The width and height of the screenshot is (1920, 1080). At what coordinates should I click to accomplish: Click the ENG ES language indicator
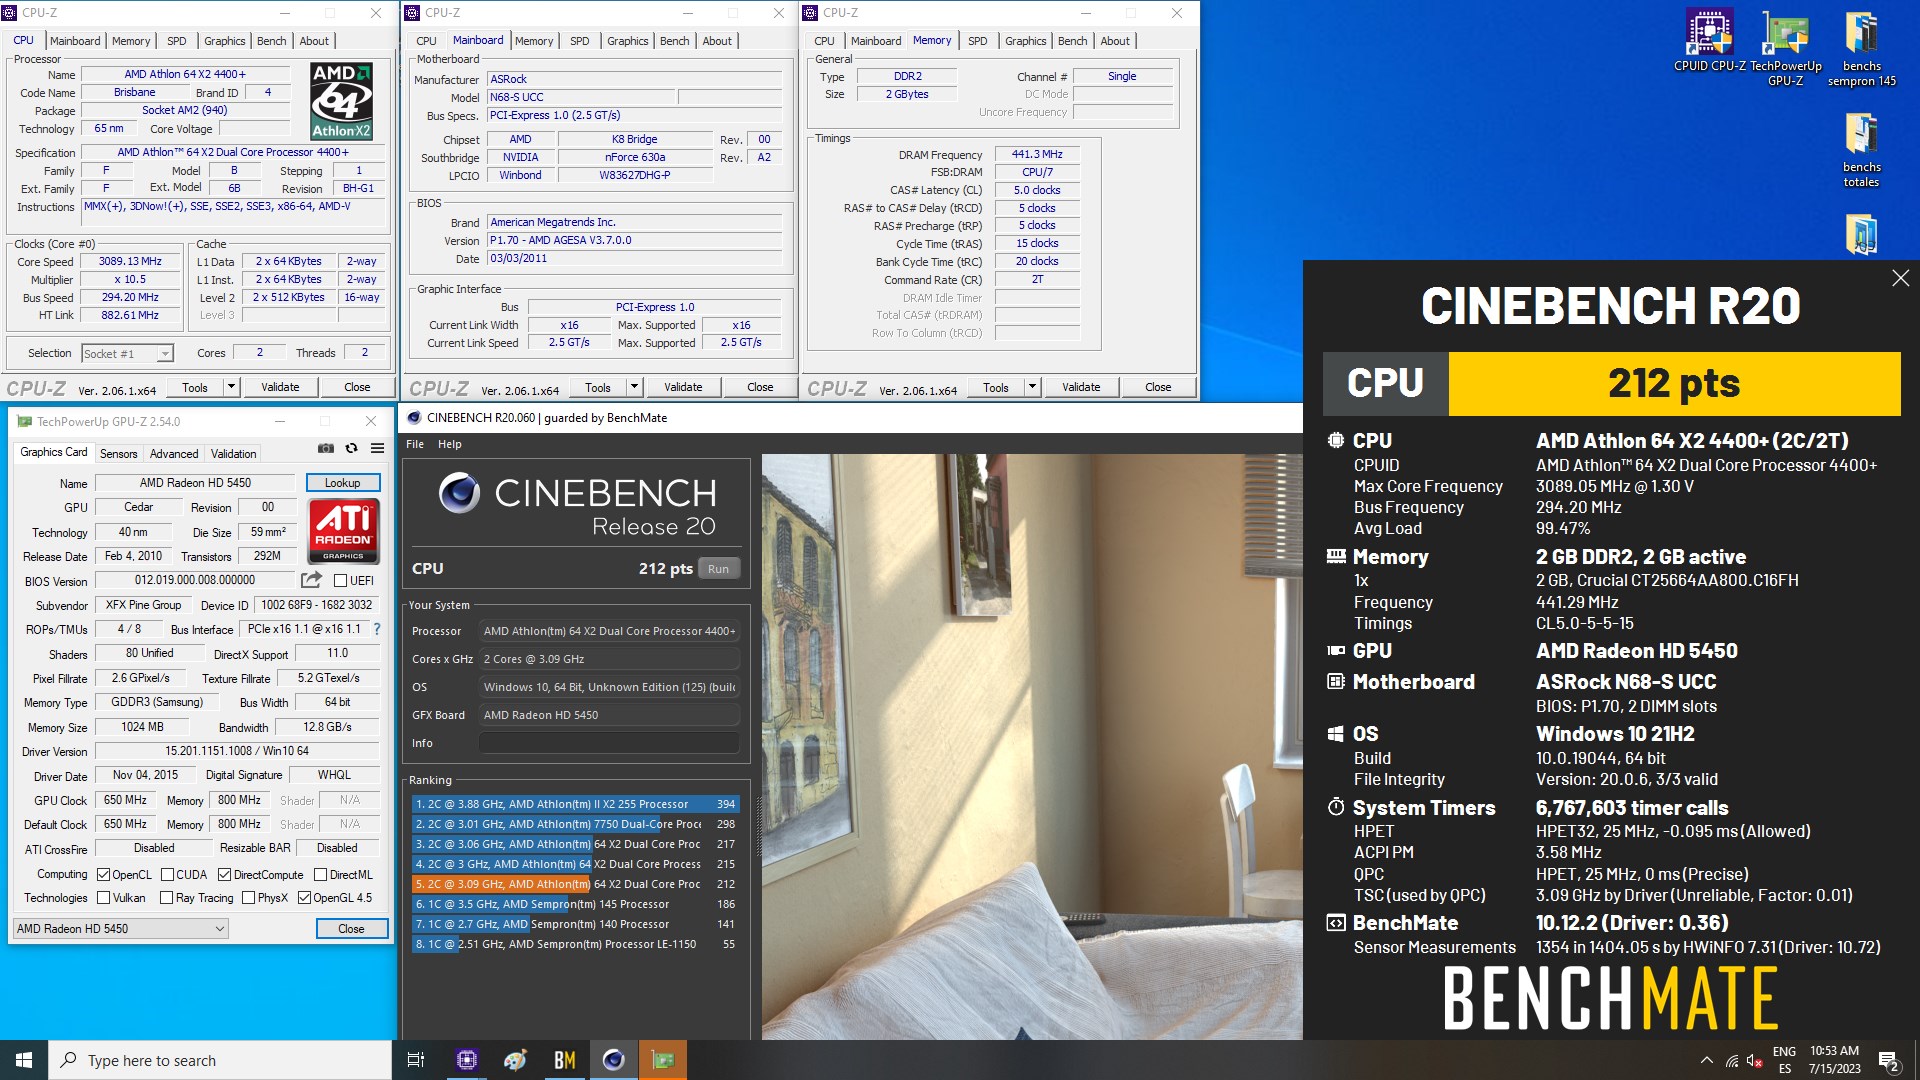[x=1784, y=1060]
